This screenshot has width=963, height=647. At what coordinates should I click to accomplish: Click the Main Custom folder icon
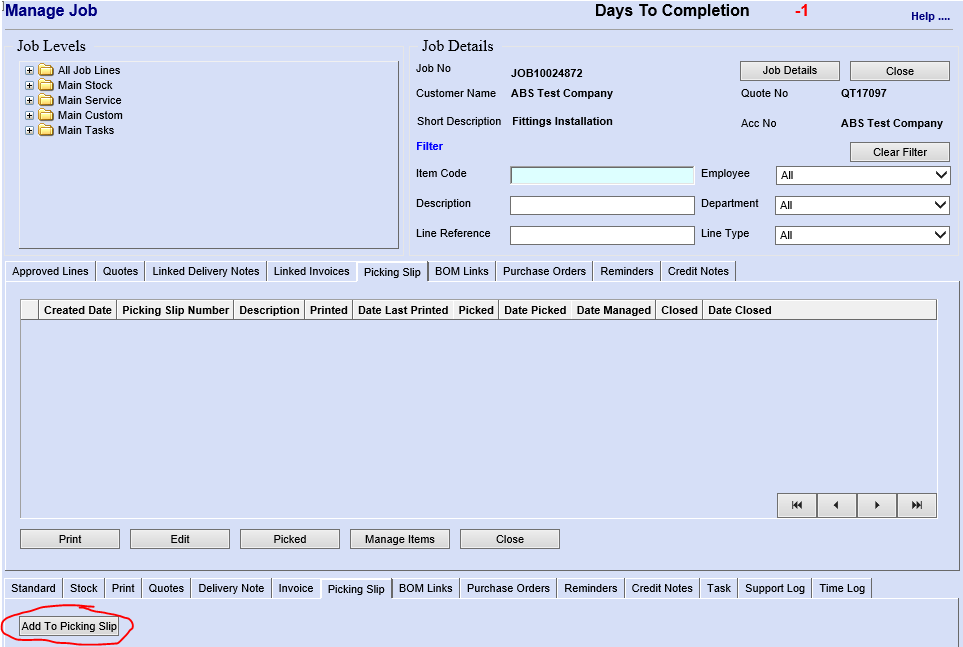click(x=46, y=116)
